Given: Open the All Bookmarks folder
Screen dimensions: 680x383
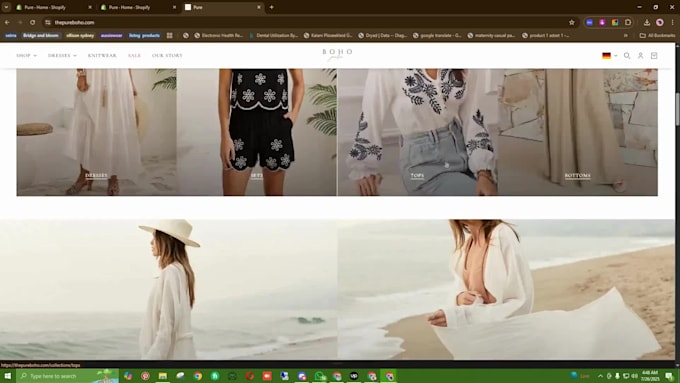Looking at the screenshot, I should tap(657, 36).
